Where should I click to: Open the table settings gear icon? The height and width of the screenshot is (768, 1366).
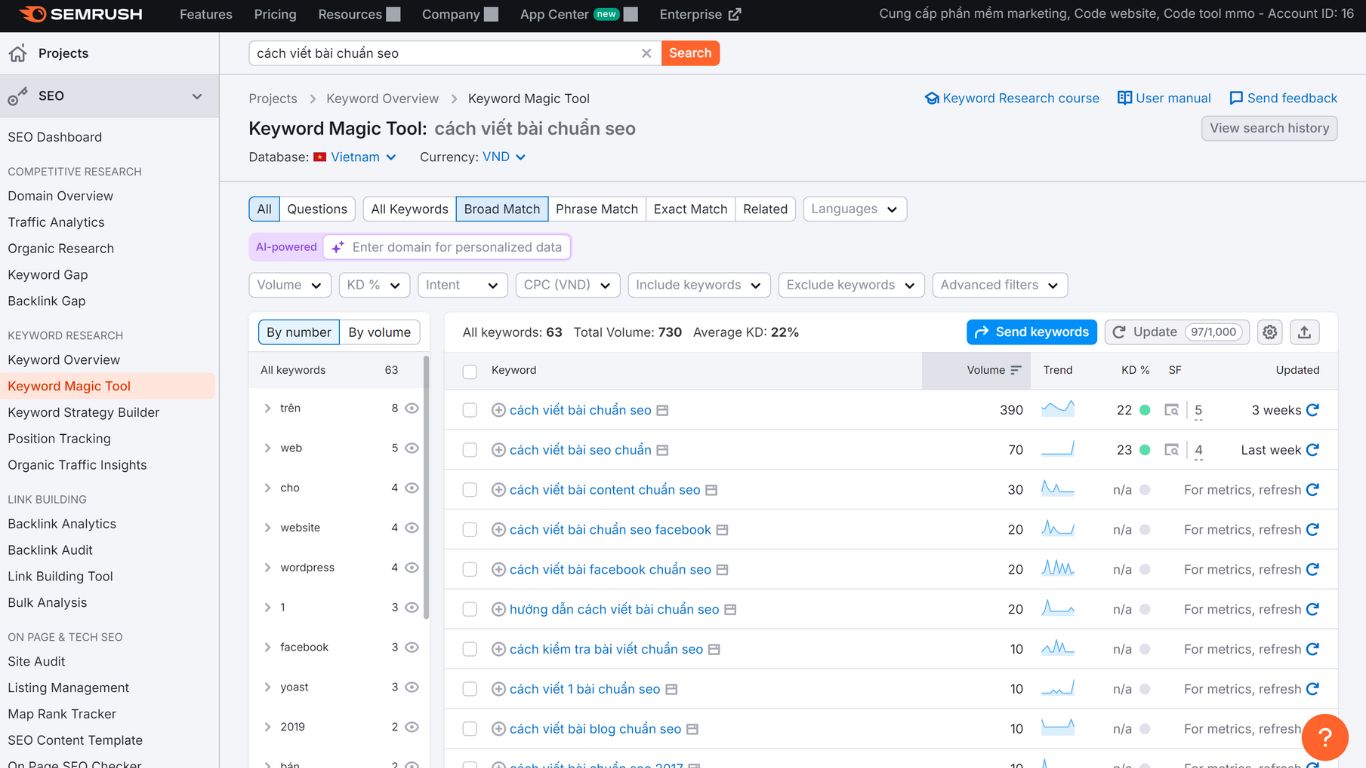1269,331
